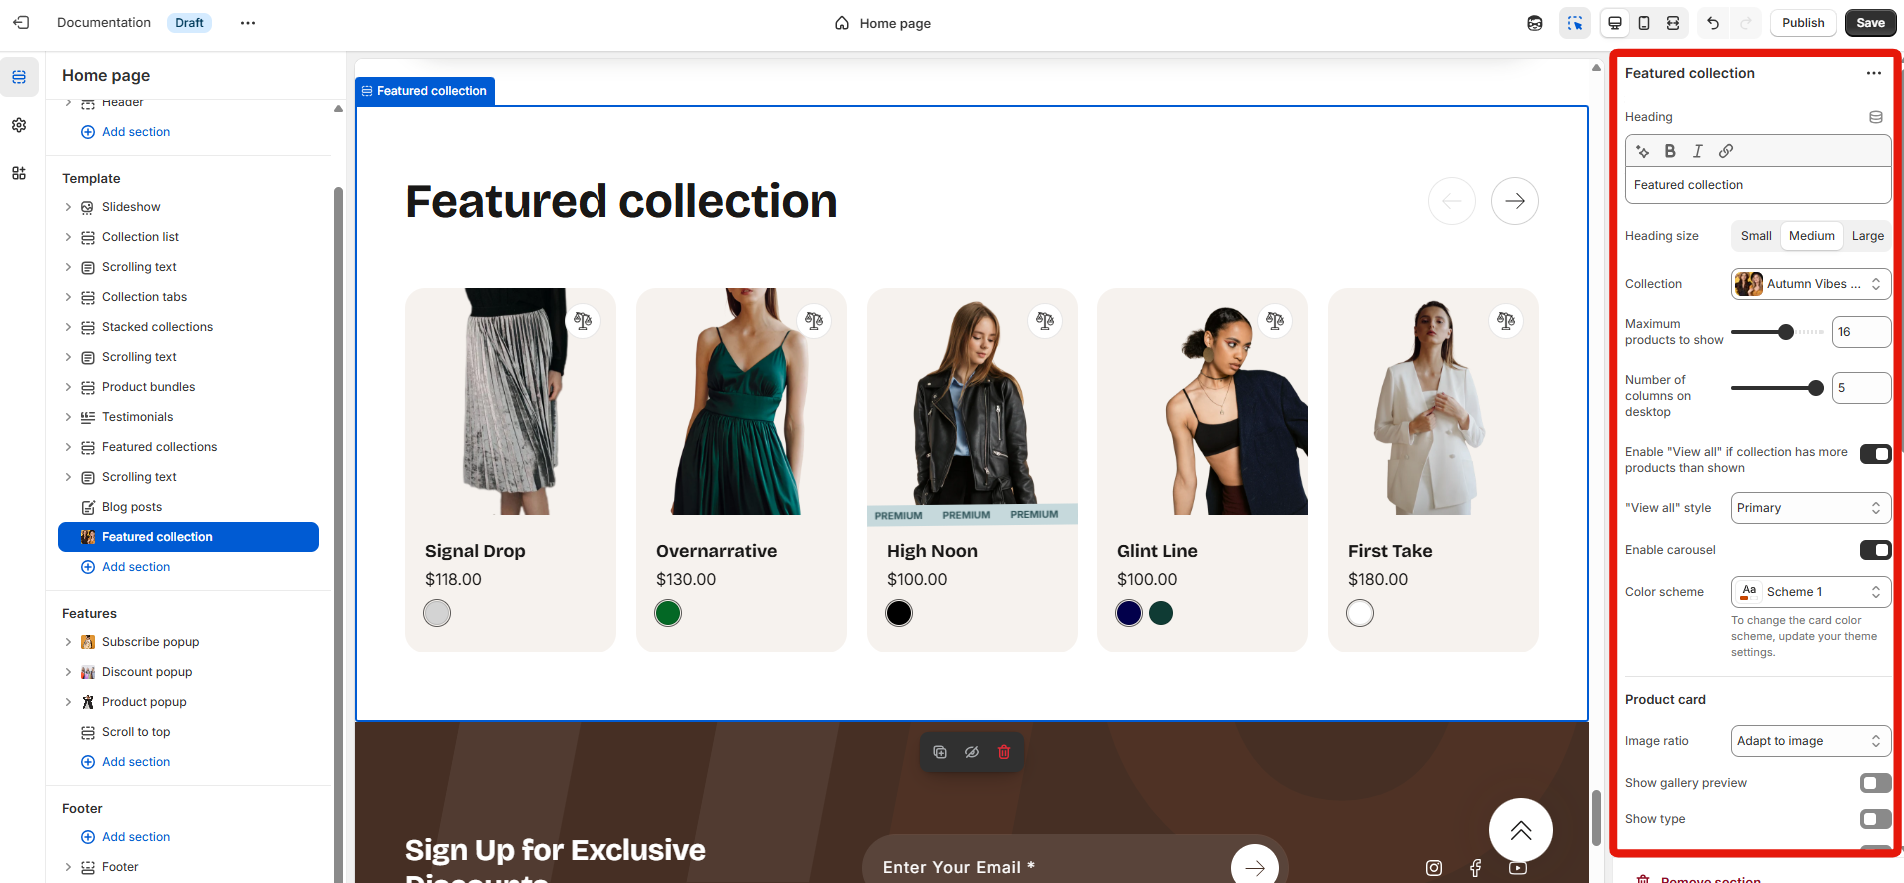Click the Save button

[1870, 23]
